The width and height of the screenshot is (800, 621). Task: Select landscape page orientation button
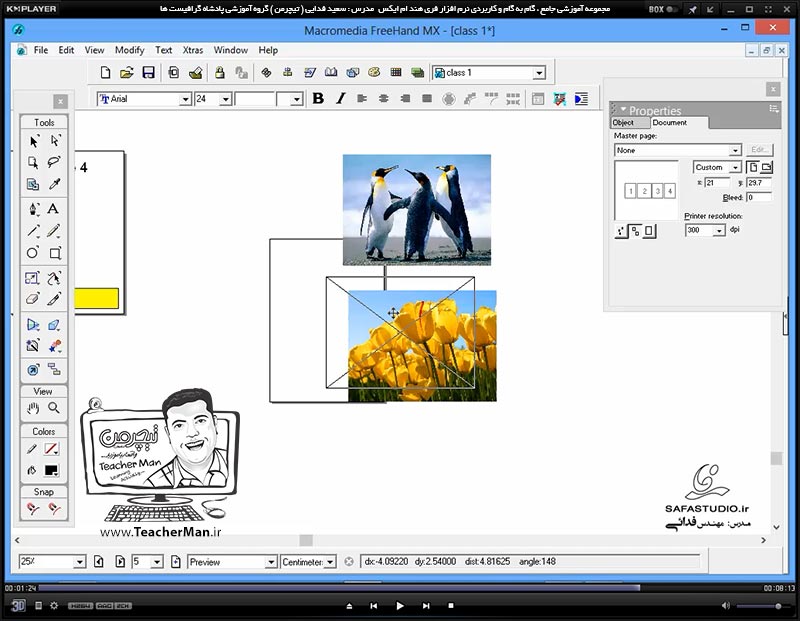[x=766, y=167]
